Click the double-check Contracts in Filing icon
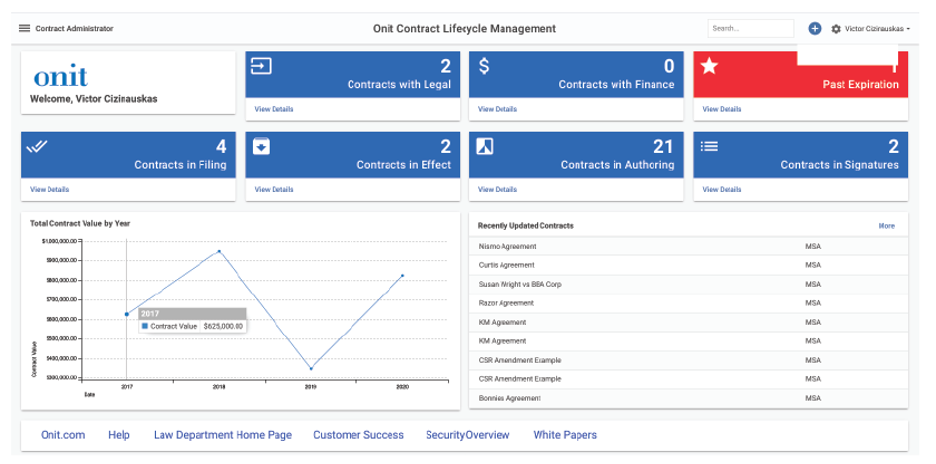The width and height of the screenshot is (936, 464). coord(37,146)
